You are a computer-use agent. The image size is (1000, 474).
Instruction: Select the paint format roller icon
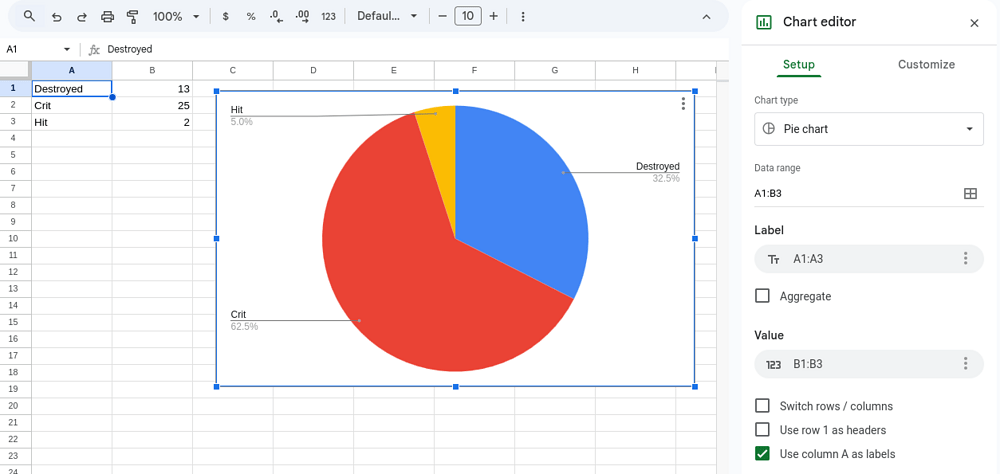[x=133, y=16]
